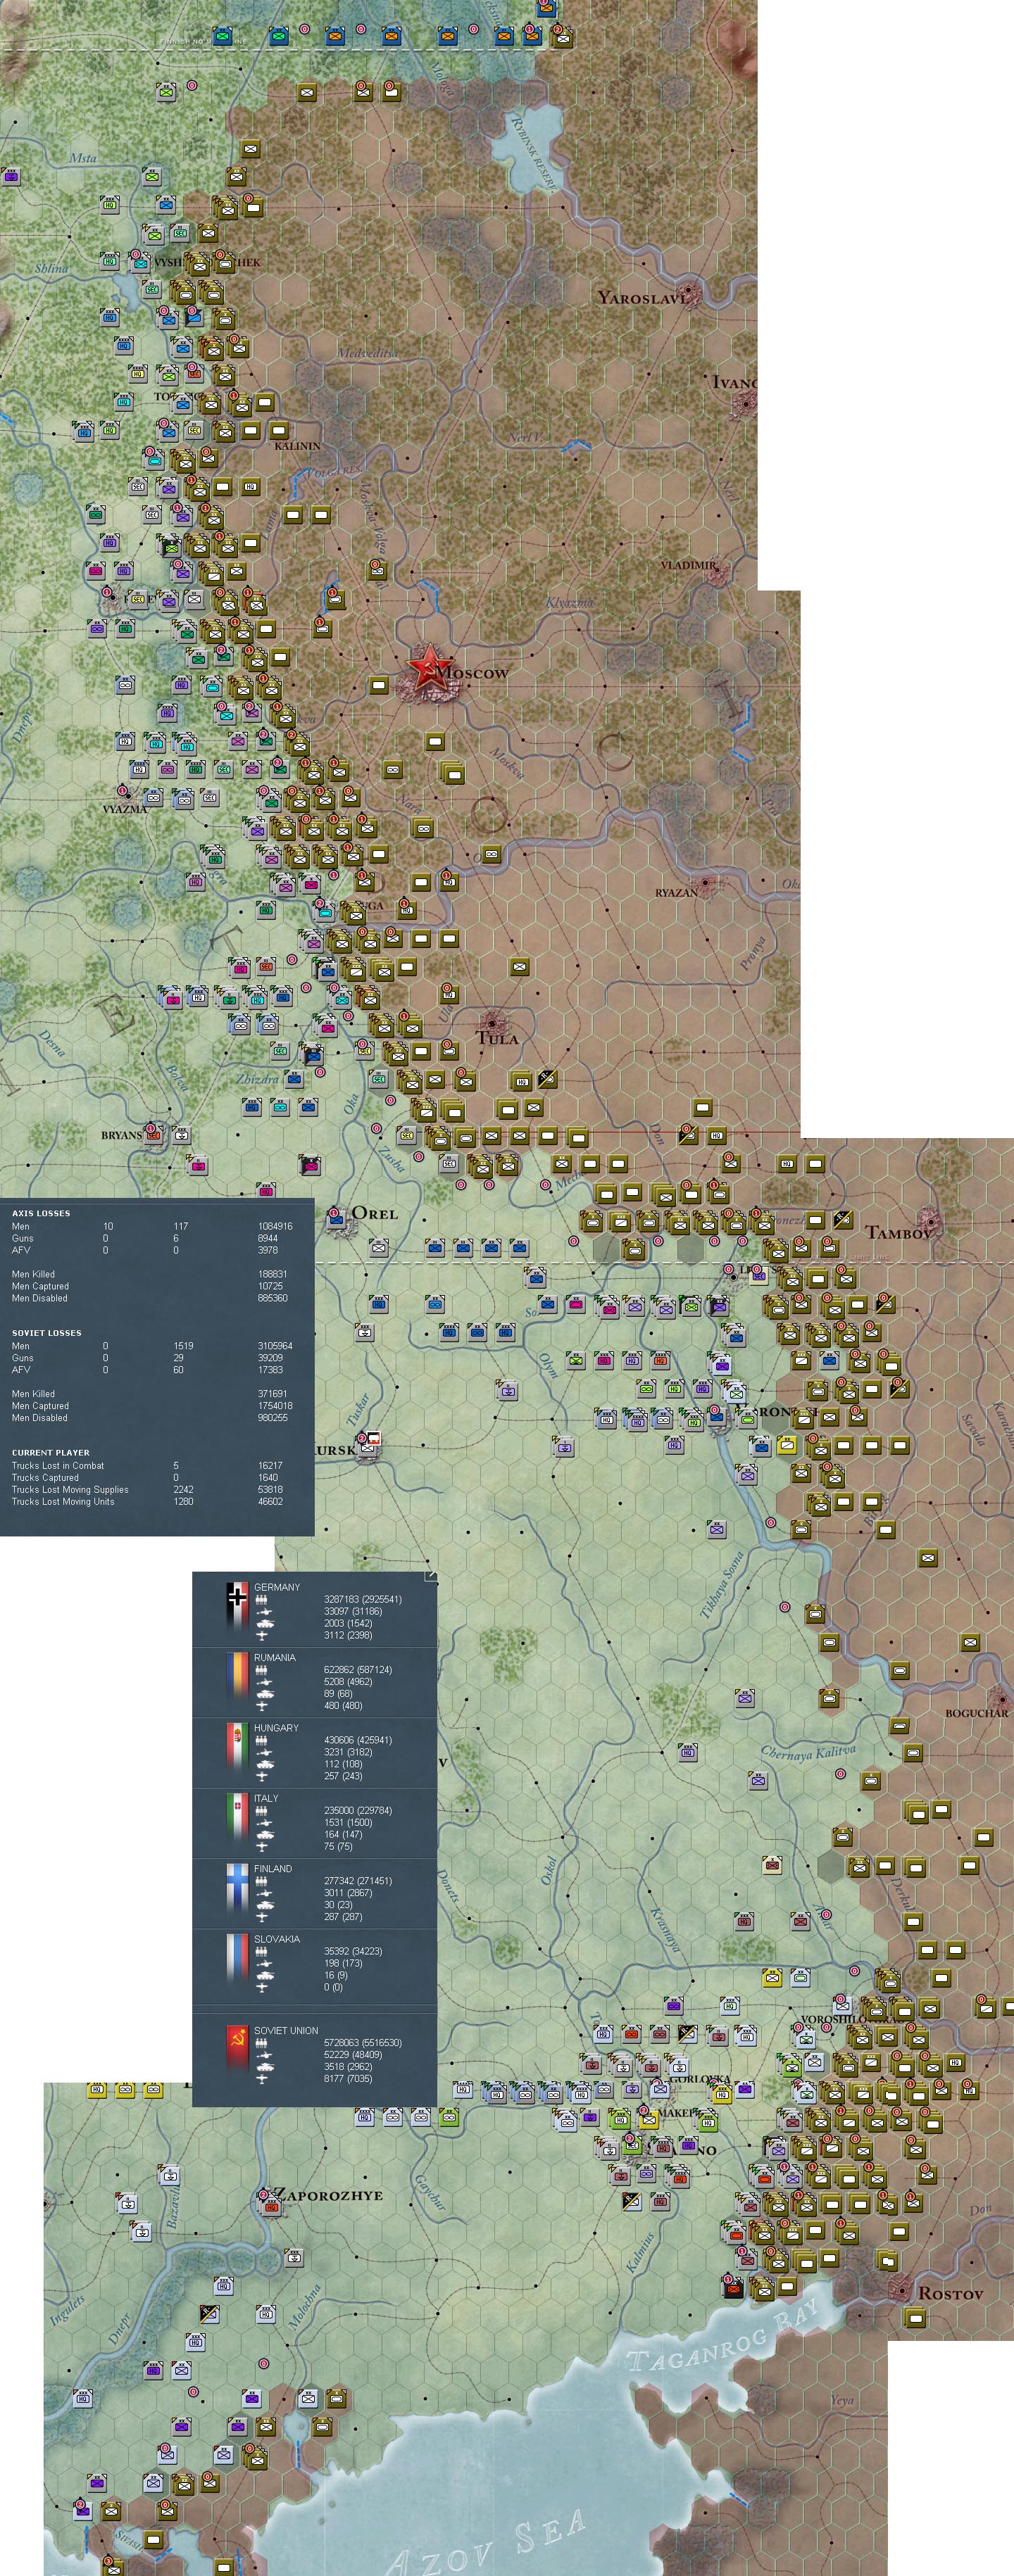Click the Azov Sea map label
Image resolution: width=1014 pixels, height=2576 pixels.
(x=487, y=2542)
